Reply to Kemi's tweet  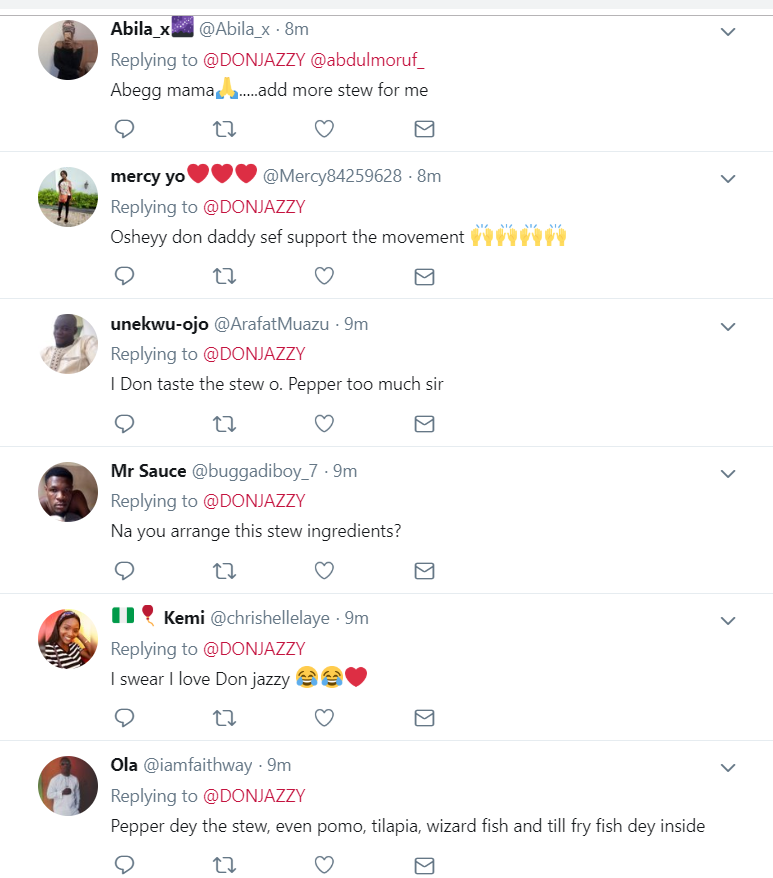tap(124, 717)
